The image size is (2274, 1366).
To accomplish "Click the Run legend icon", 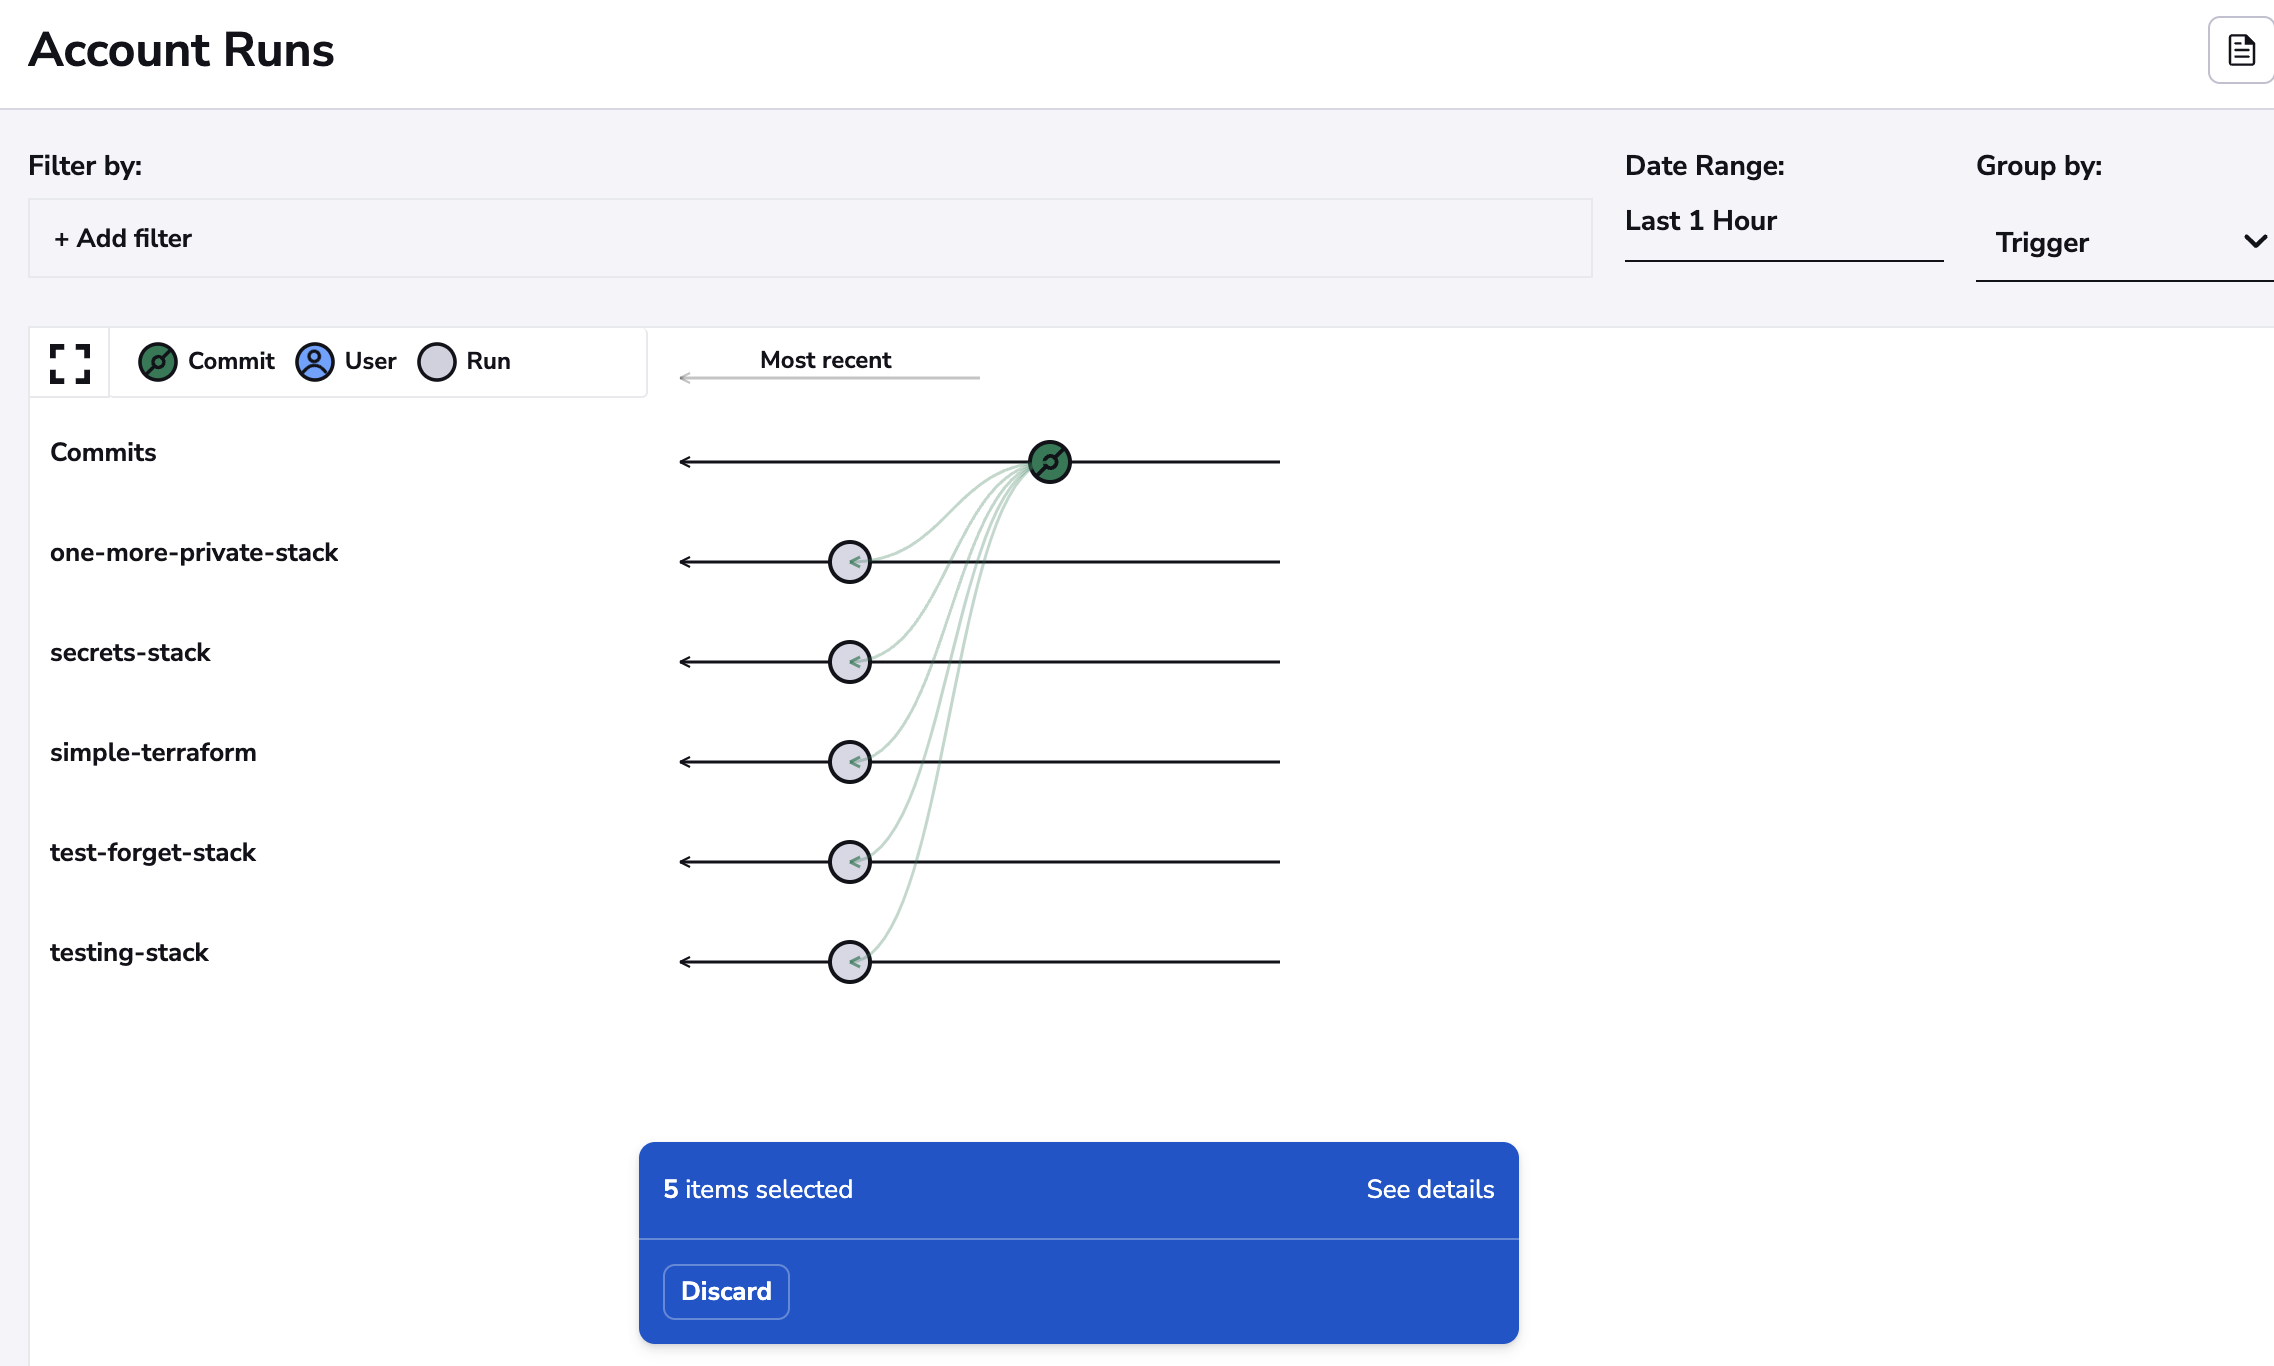I will click(x=436, y=362).
